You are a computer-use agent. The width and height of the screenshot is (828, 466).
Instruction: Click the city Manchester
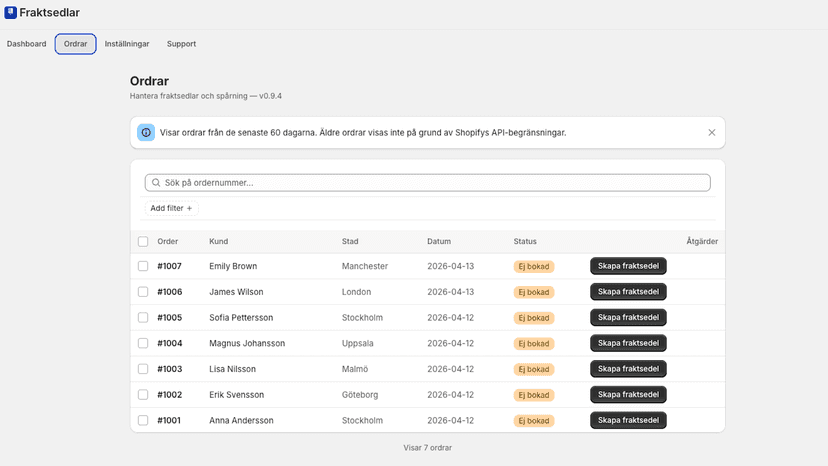365,266
